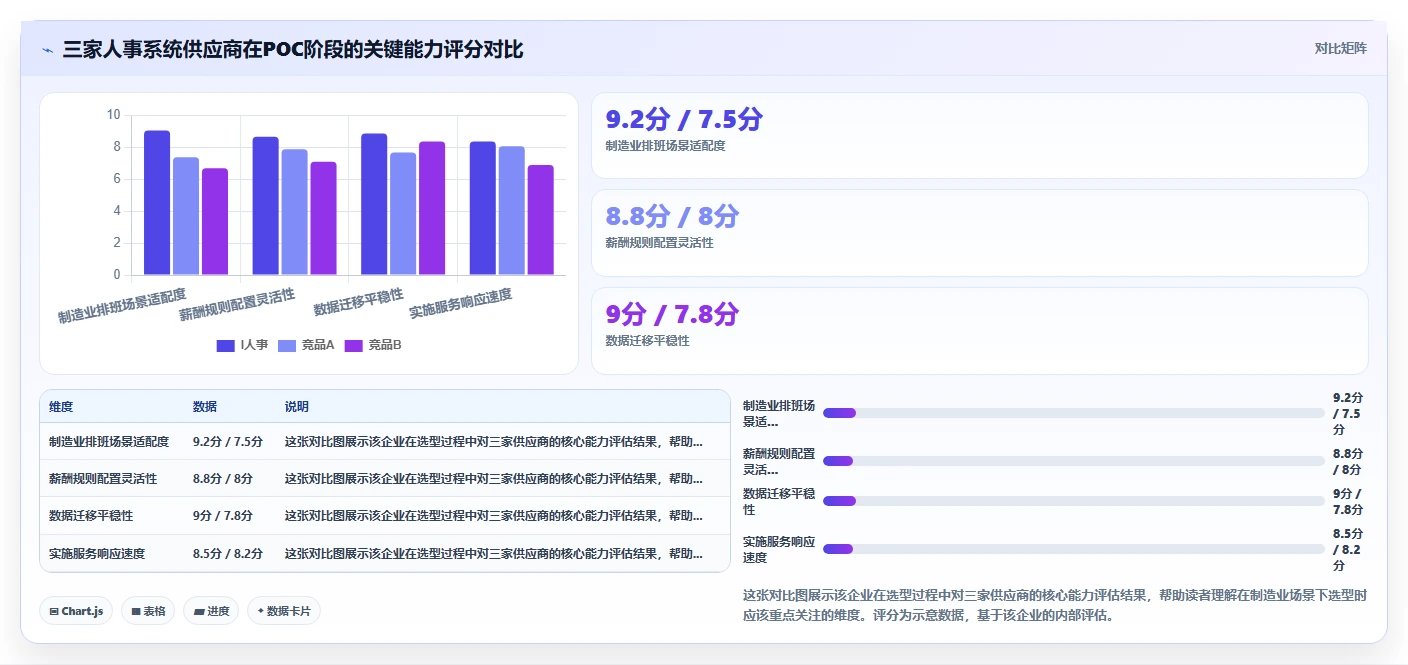Click the 竞品B legend color swatch
The height and width of the screenshot is (665, 1408).
(354, 345)
